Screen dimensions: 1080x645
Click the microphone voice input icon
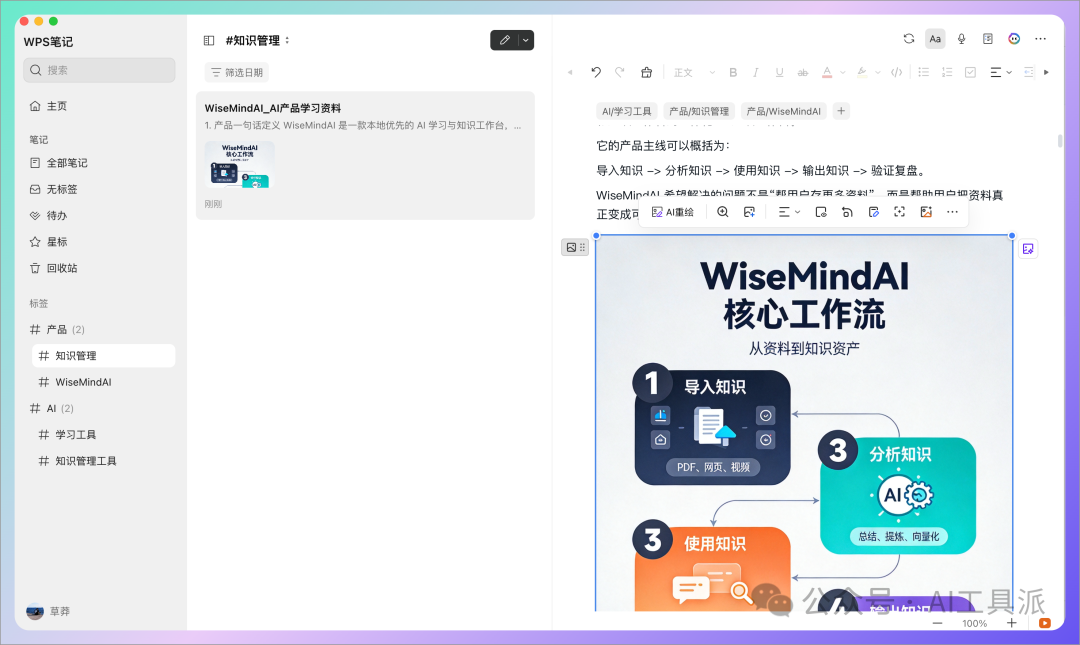click(962, 39)
